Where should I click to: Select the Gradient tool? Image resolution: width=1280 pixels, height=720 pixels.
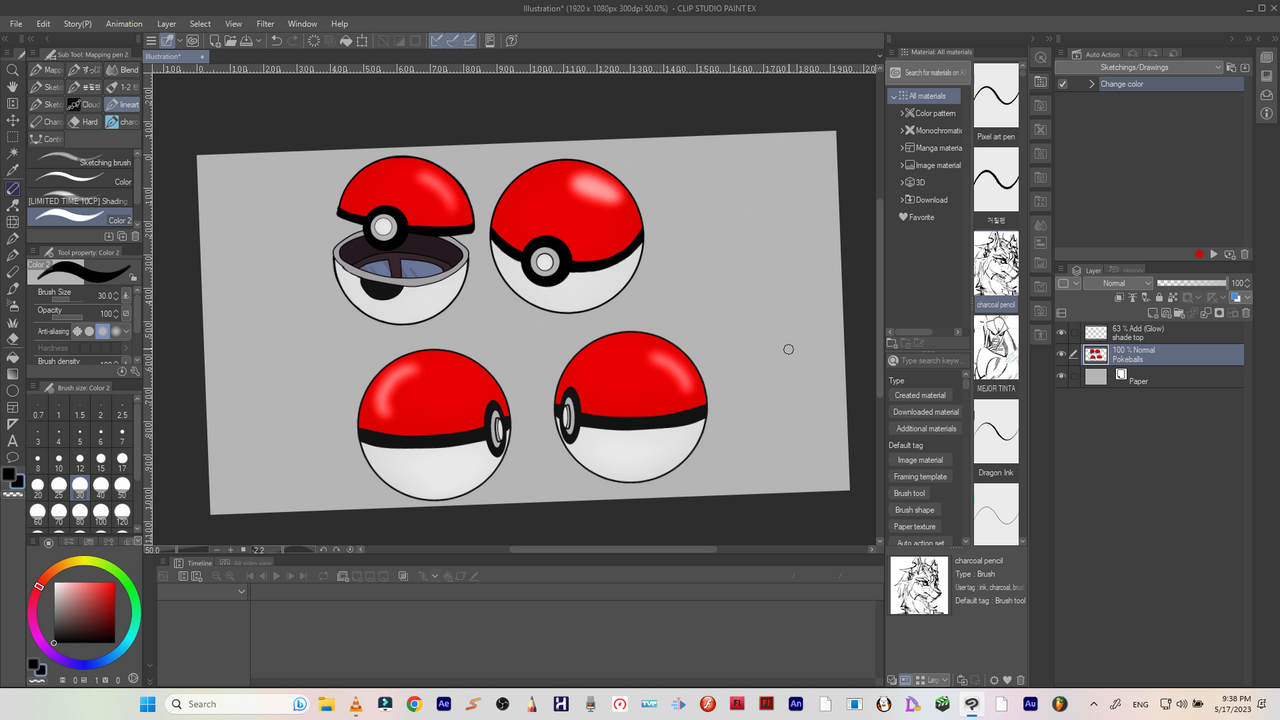click(13, 374)
